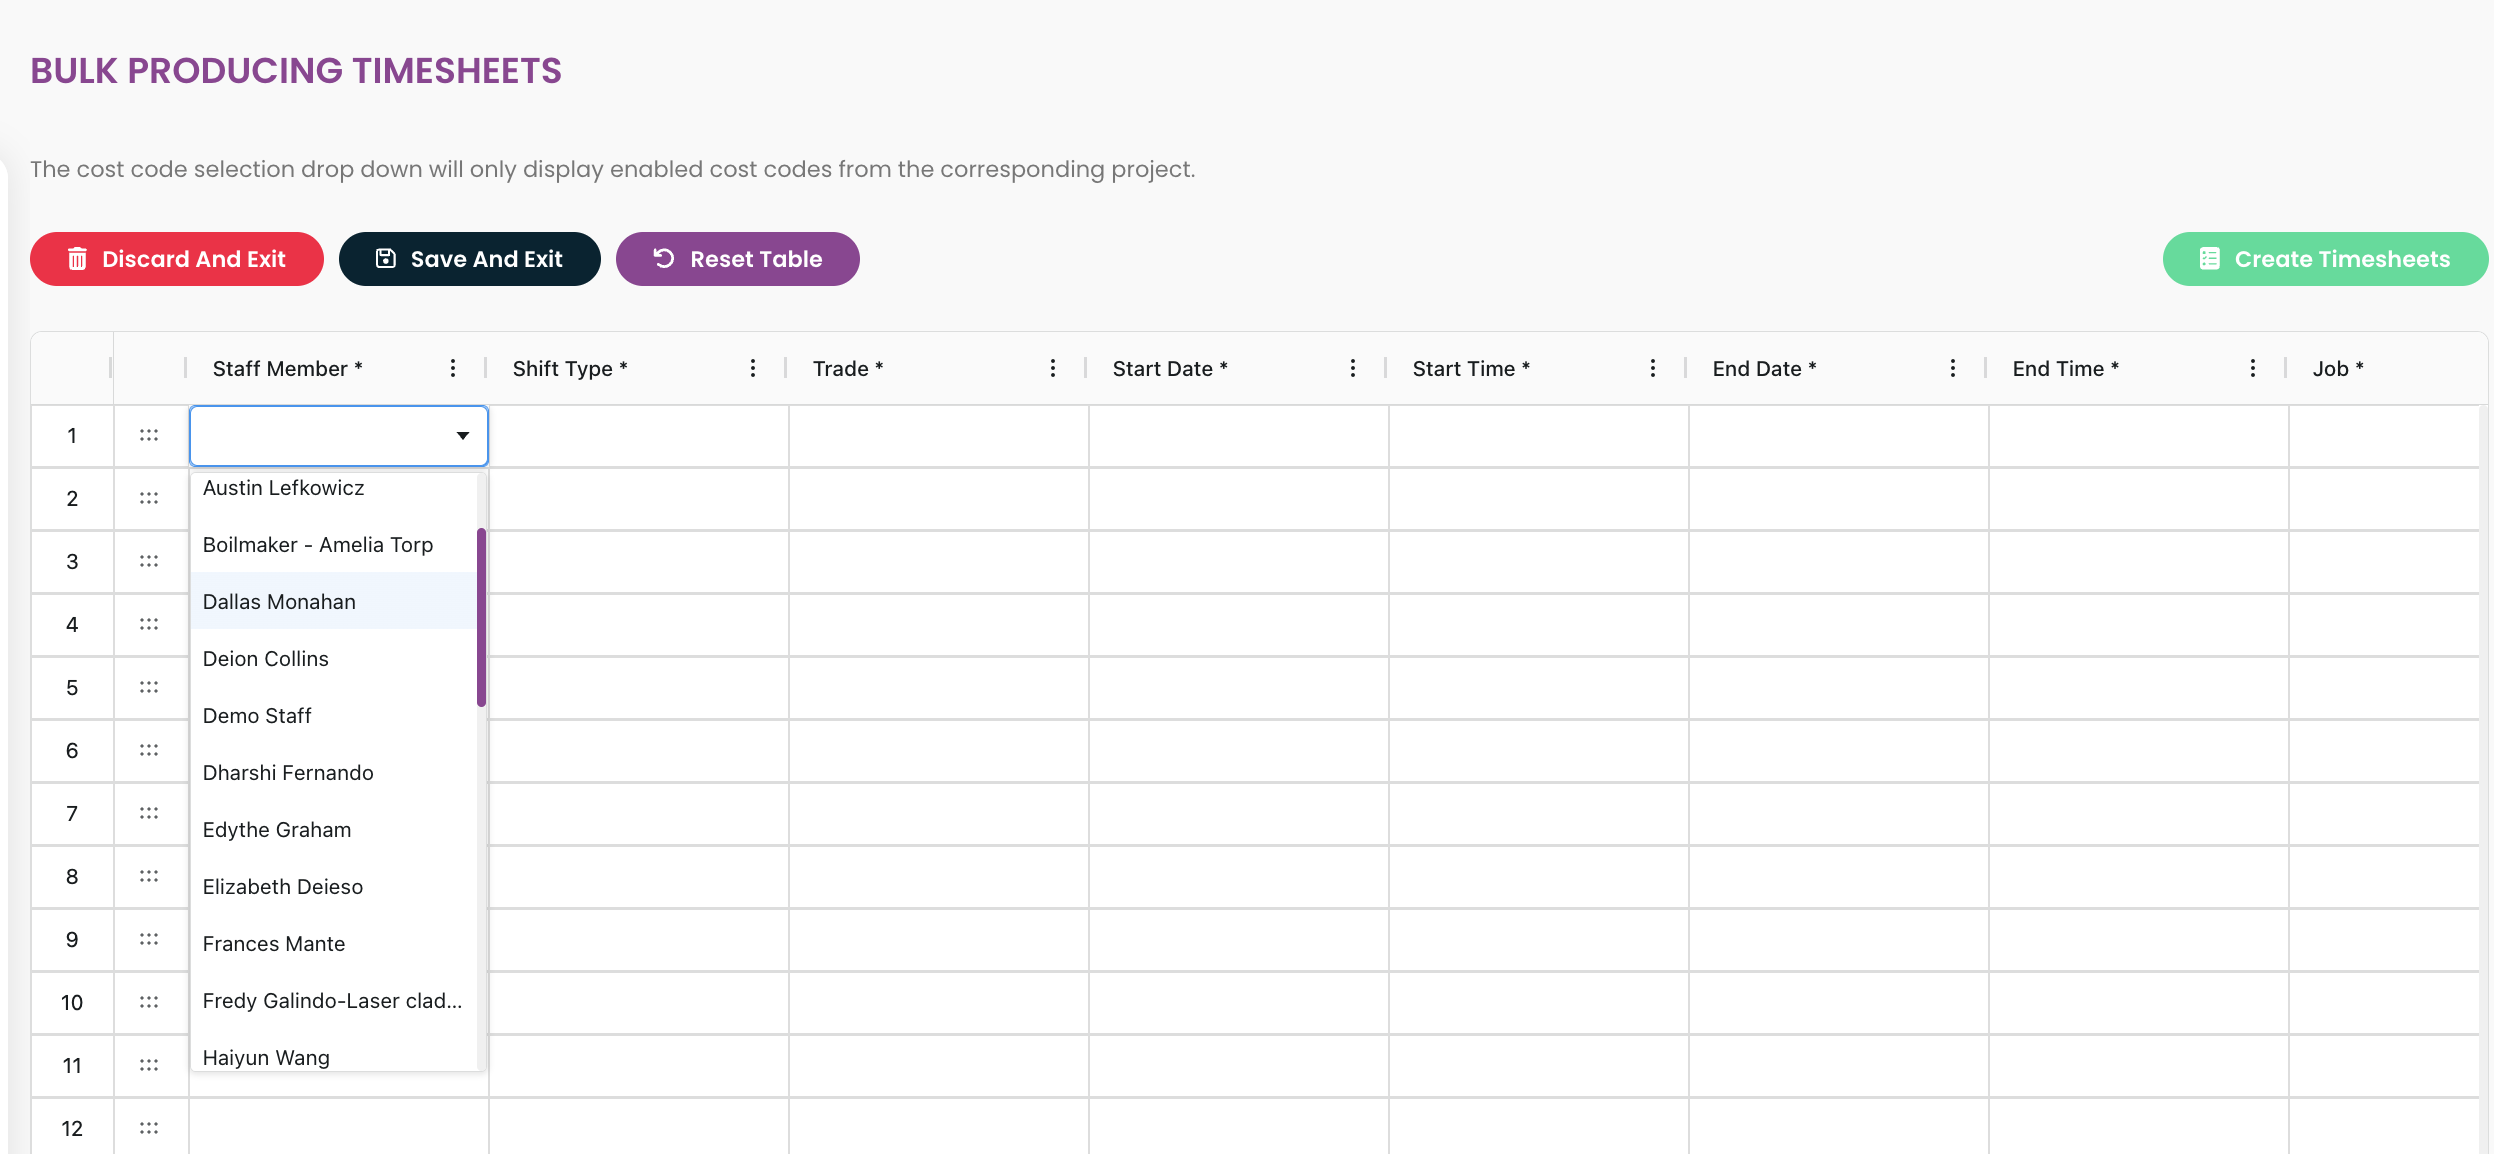2494x1154 pixels.
Task: Click the row 3 drag handle
Action: click(149, 561)
